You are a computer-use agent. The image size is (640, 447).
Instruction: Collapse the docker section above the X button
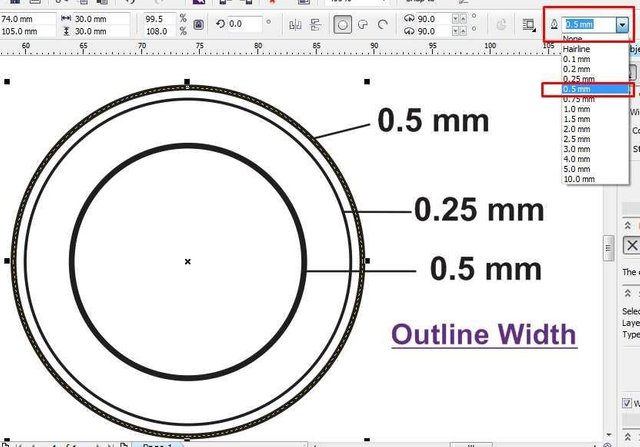(x=628, y=225)
